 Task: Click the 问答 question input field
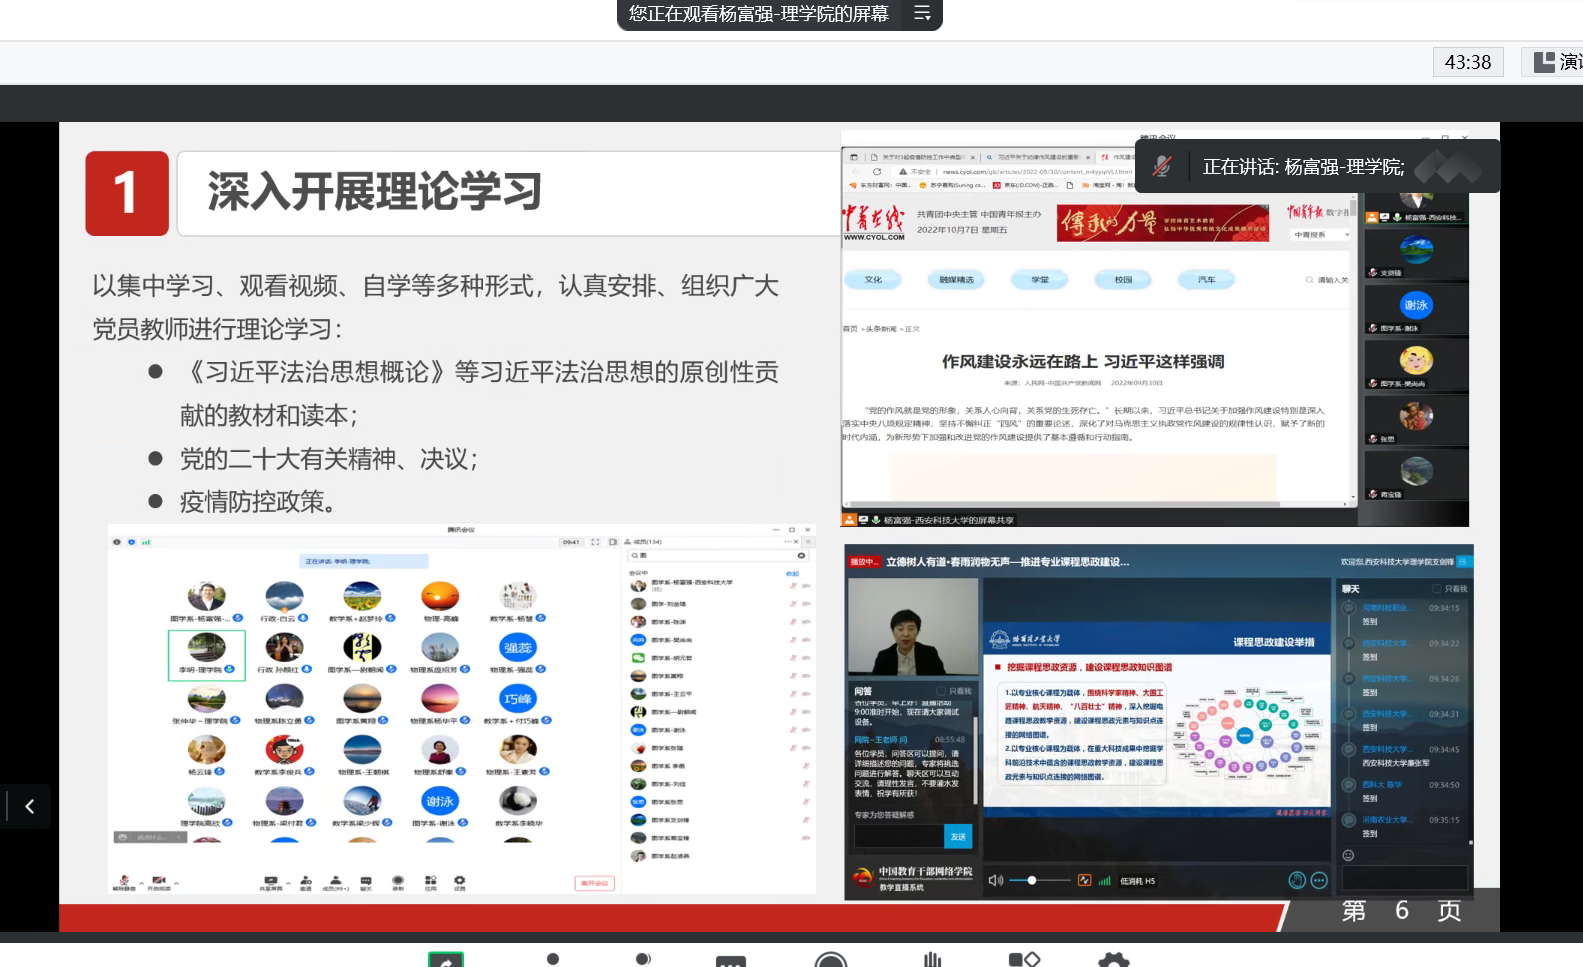click(898, 836)
